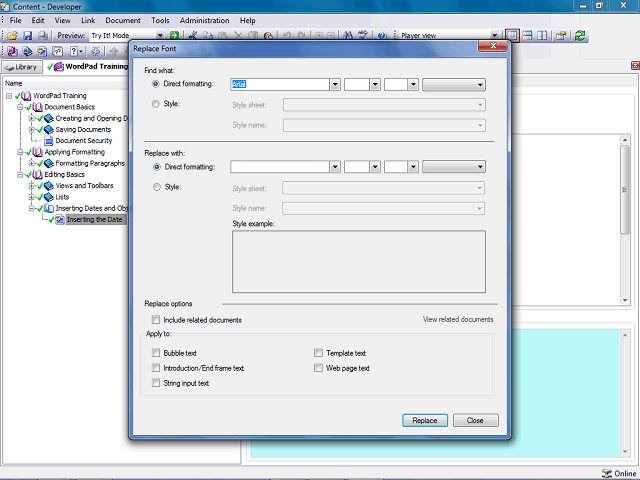Select Replace with Style radio button

pos(157,187)
